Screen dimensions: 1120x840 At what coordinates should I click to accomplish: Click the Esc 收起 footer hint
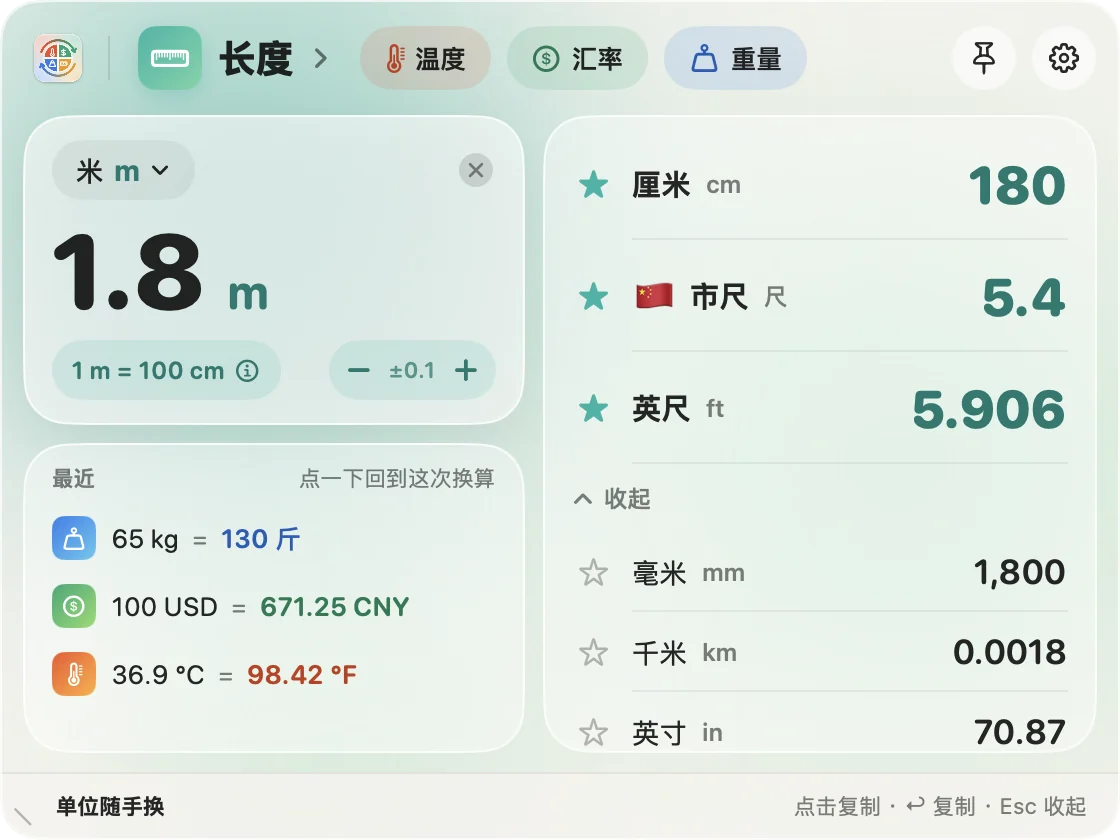tap(1043, 806)
